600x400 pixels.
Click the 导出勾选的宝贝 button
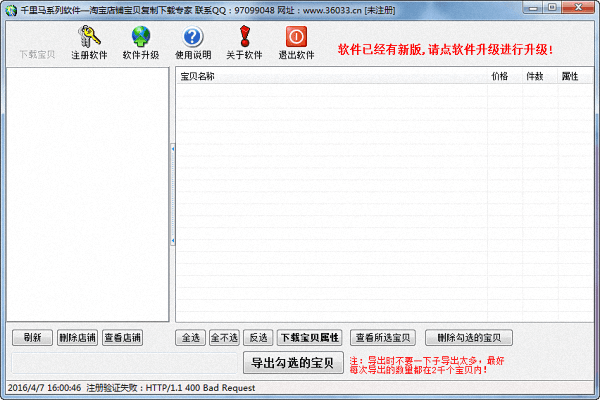pos(293,362)
